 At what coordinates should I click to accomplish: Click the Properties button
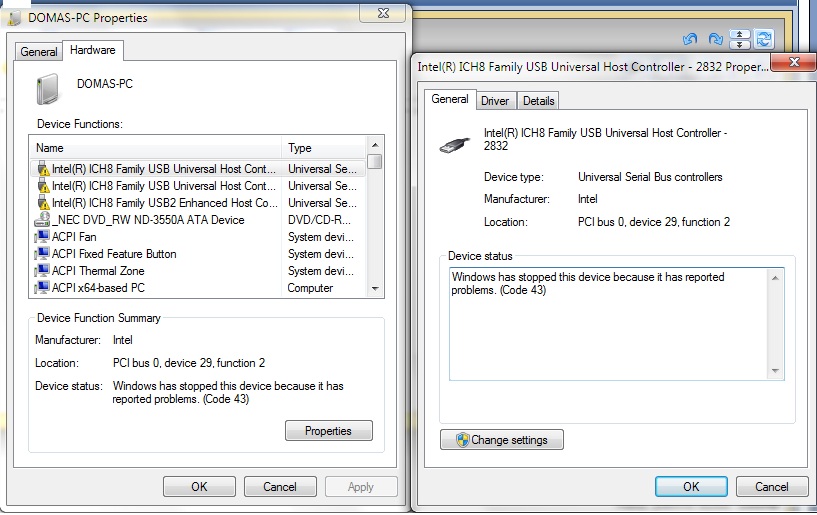[x=329, y=431]
